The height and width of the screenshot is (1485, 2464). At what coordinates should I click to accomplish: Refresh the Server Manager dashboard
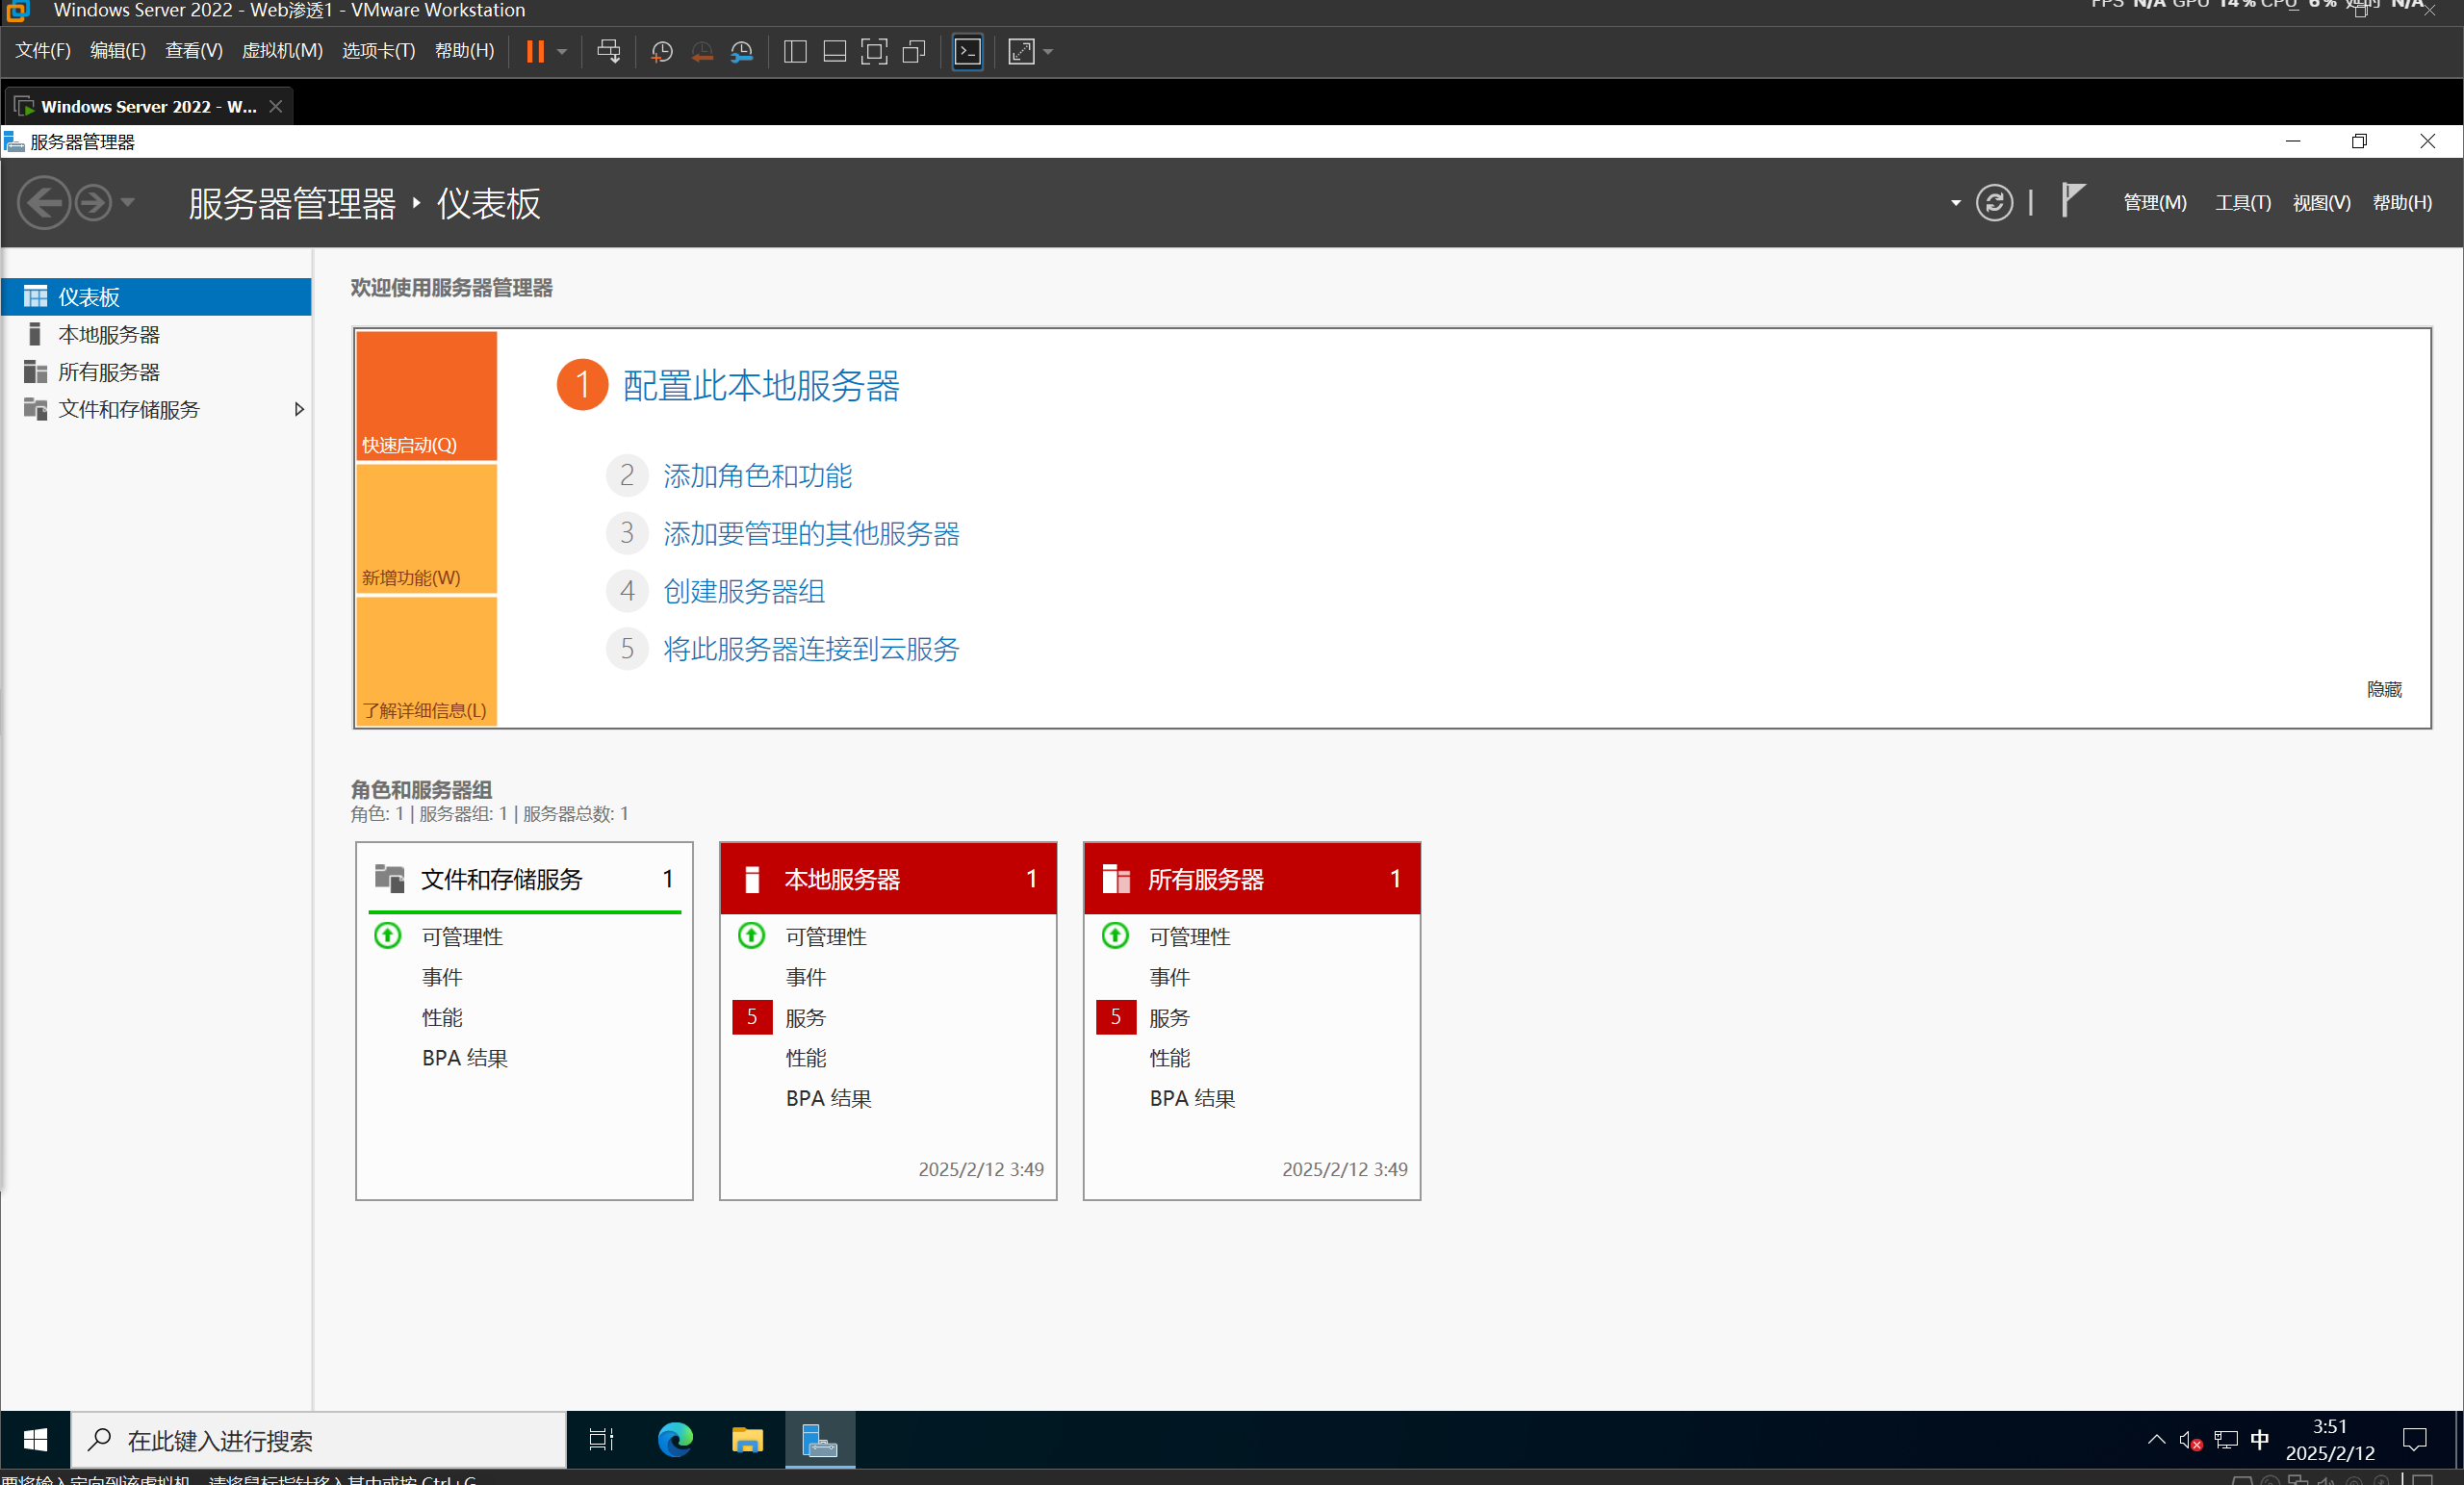[x=1994, y=203]
